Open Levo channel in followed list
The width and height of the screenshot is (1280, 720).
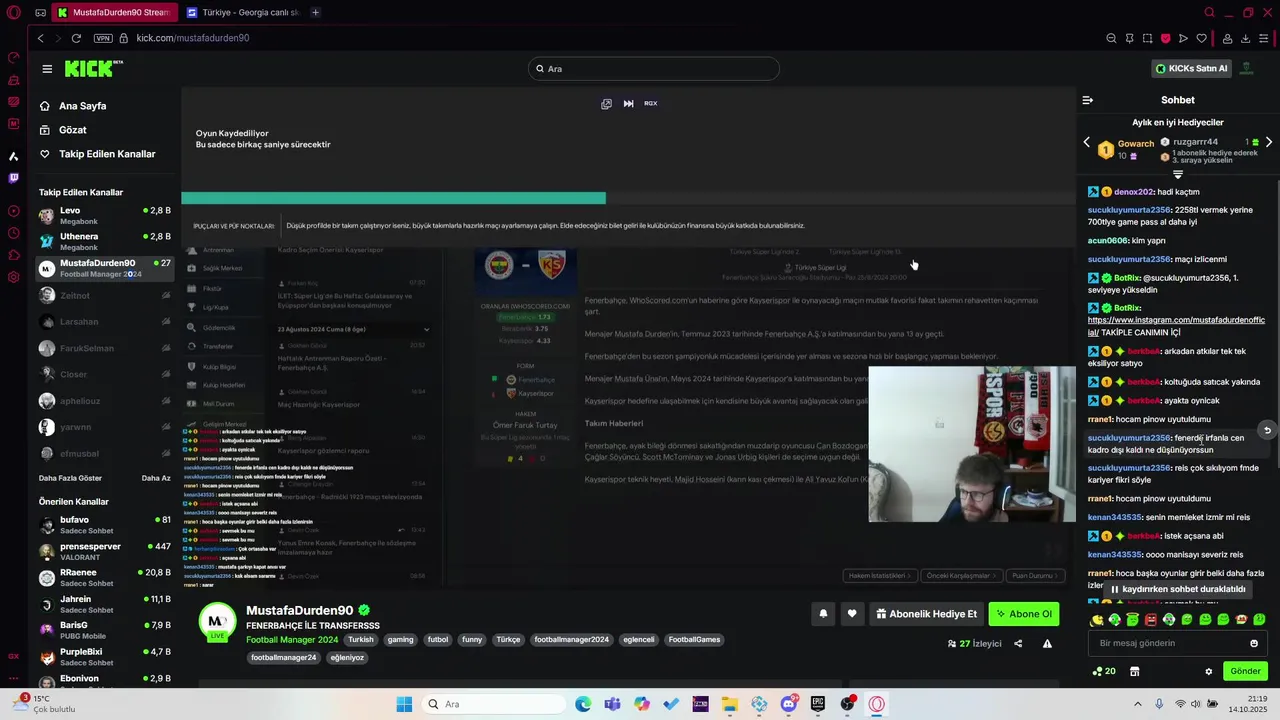pos(104,215)
